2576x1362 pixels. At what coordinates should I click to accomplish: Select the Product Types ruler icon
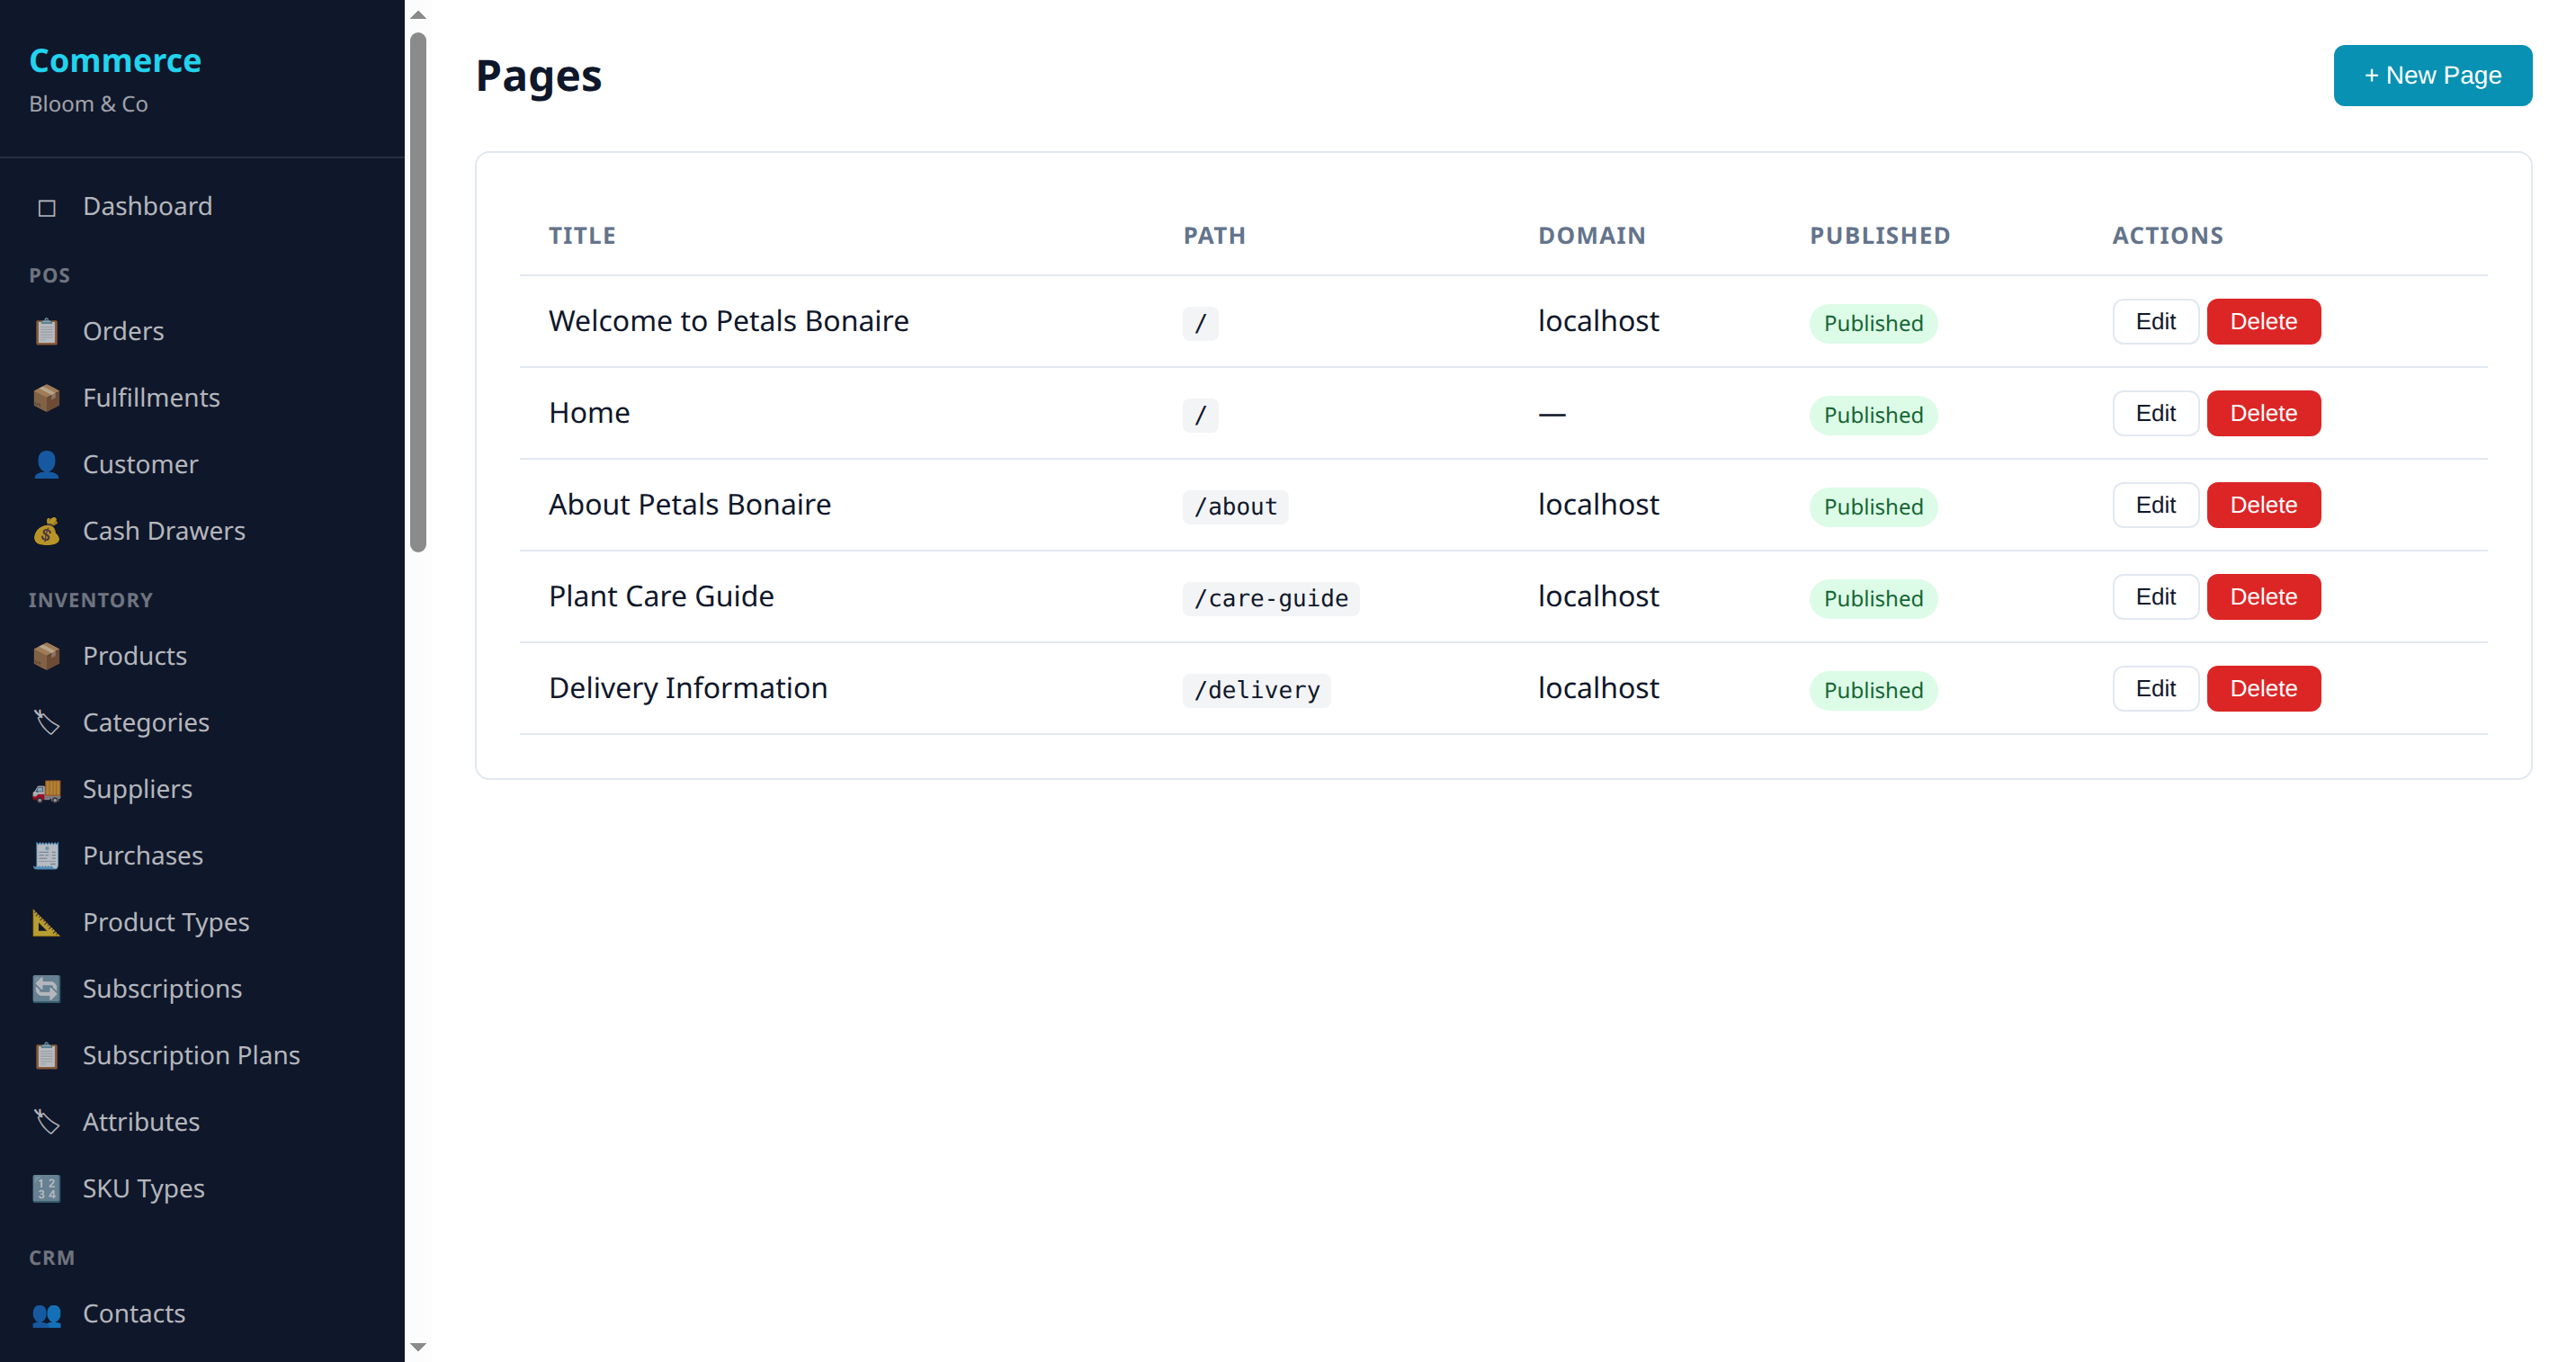[x=46, y=922]
